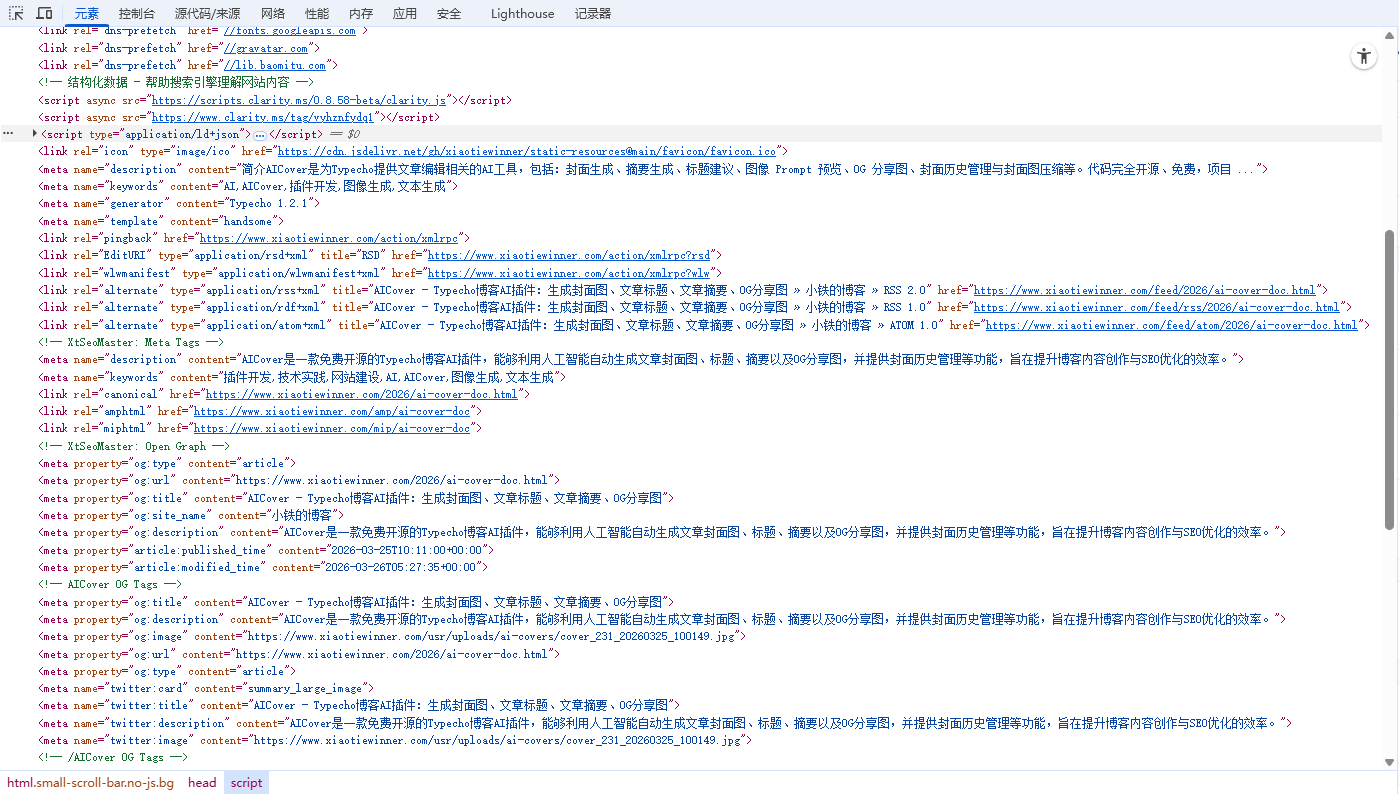Select the twitter:image meta row
Viewport: 1399px width, 794px height.
(x=394, y=741)
